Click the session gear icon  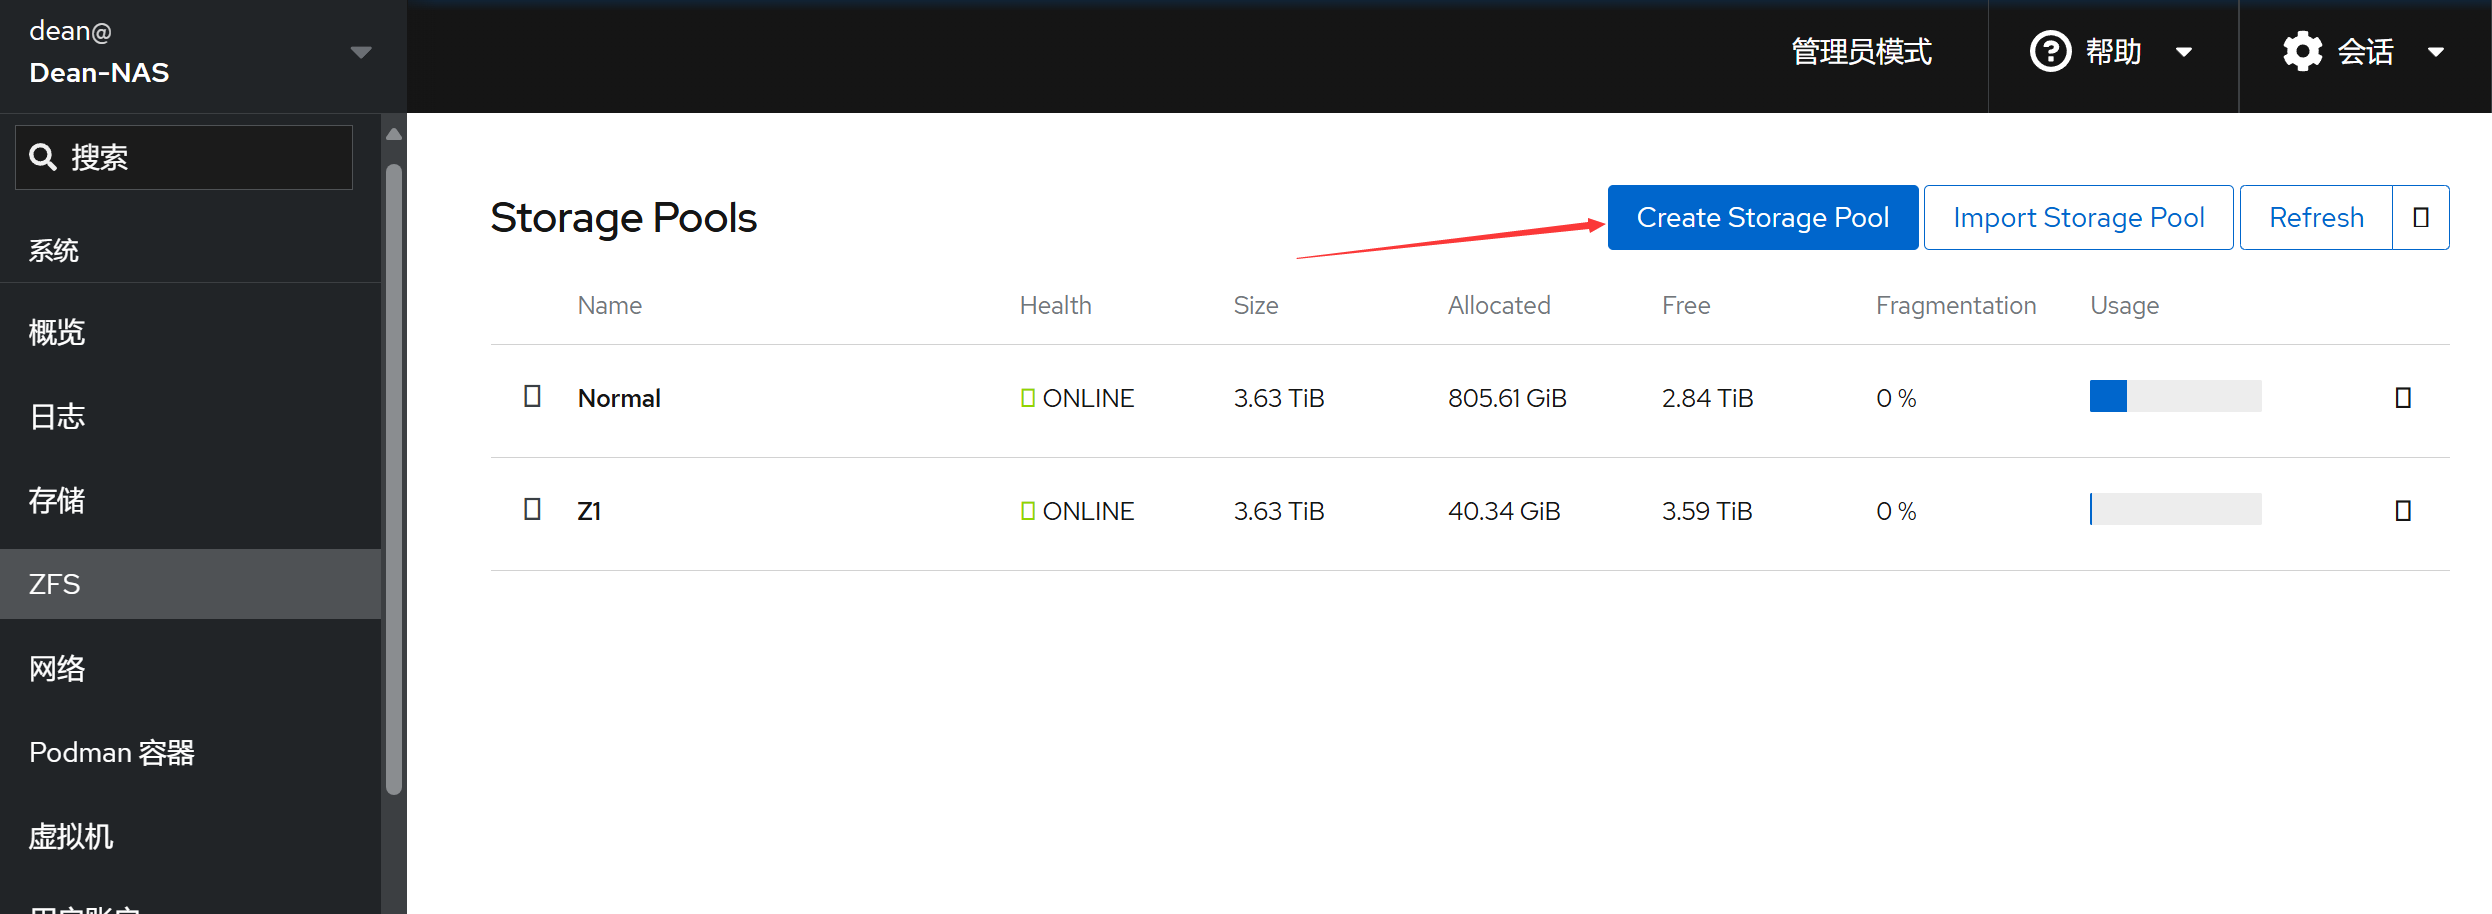coord(2302,51)
